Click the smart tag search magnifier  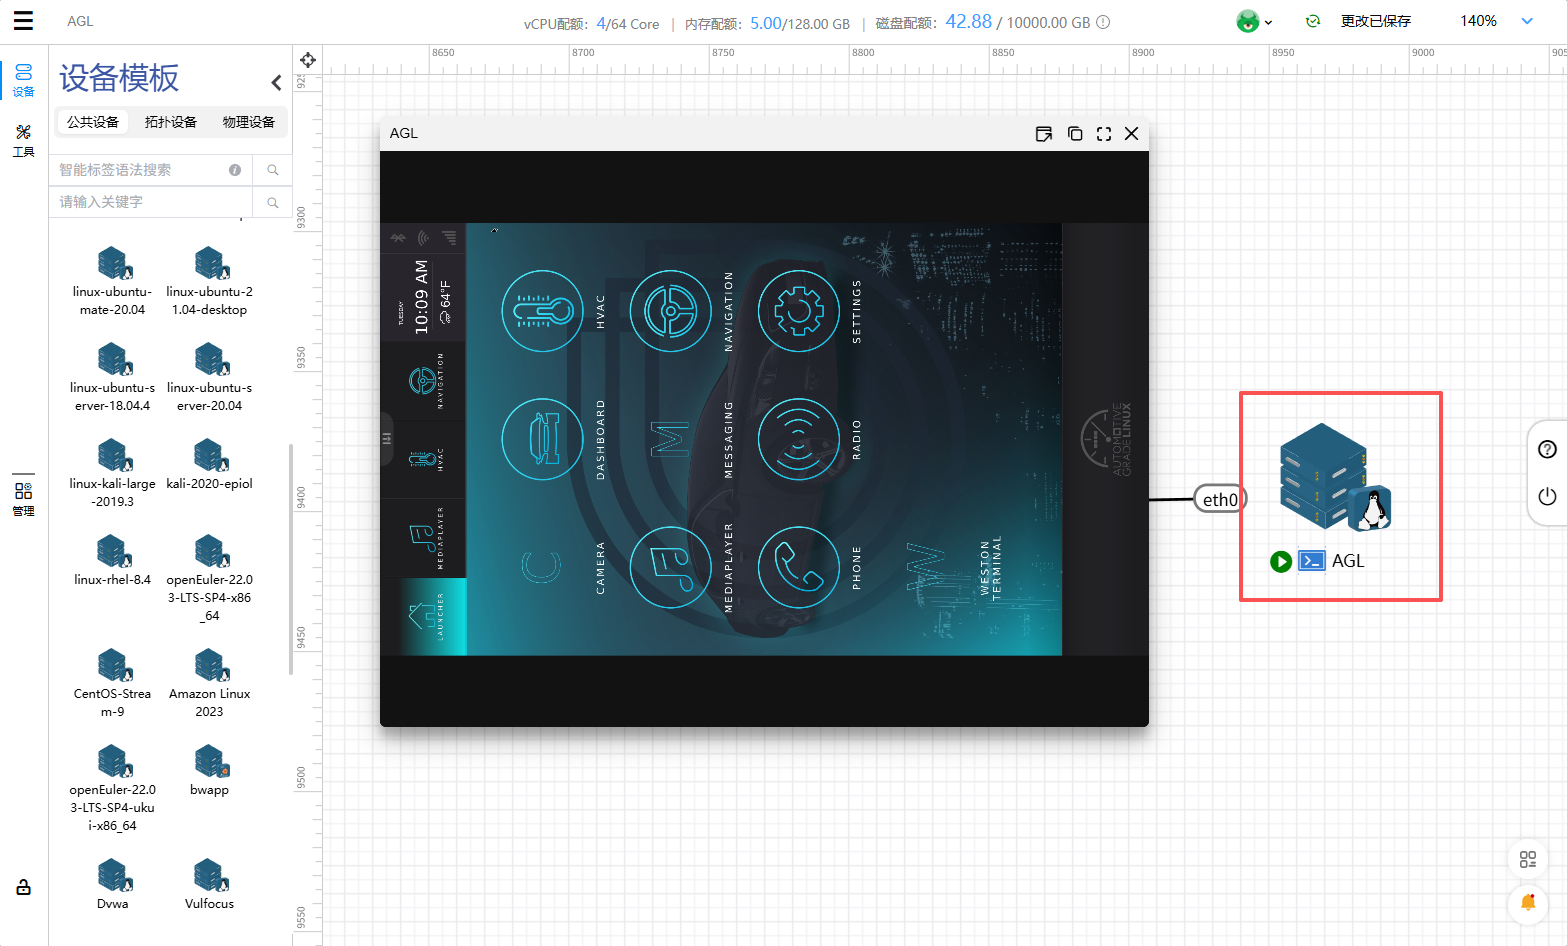click(x=272, y=170)
